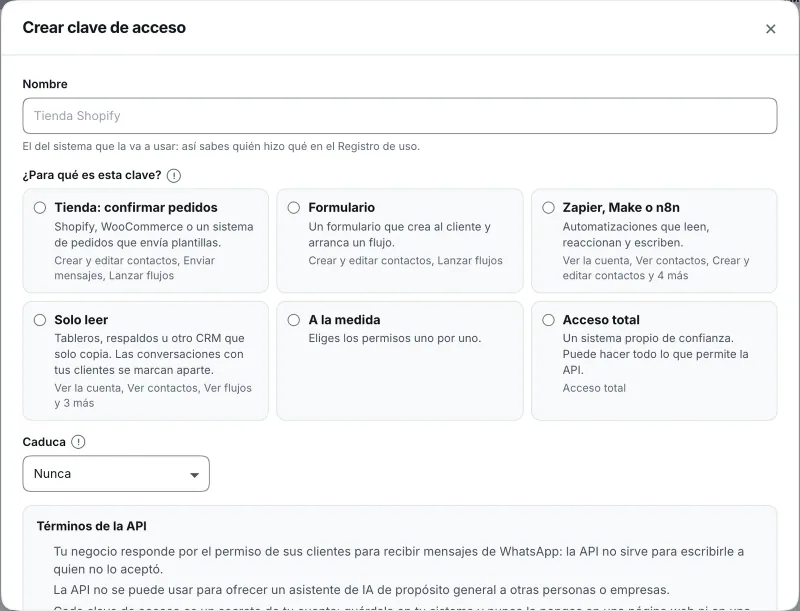
Task: Show info icon next to Caduca
Action: pyautogui.click(x=78, y=442)
